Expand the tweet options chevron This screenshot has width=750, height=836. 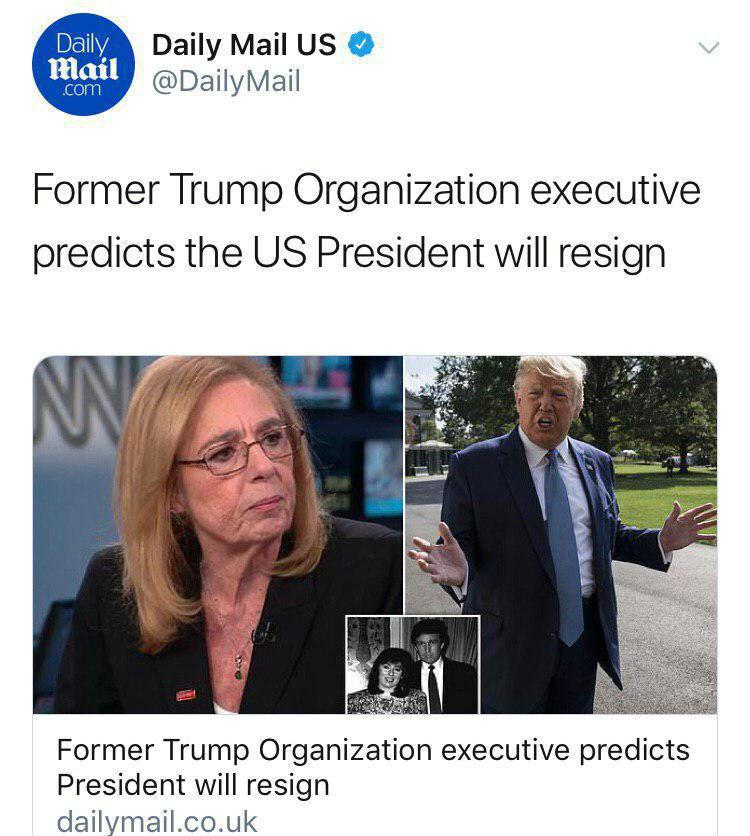708,48
